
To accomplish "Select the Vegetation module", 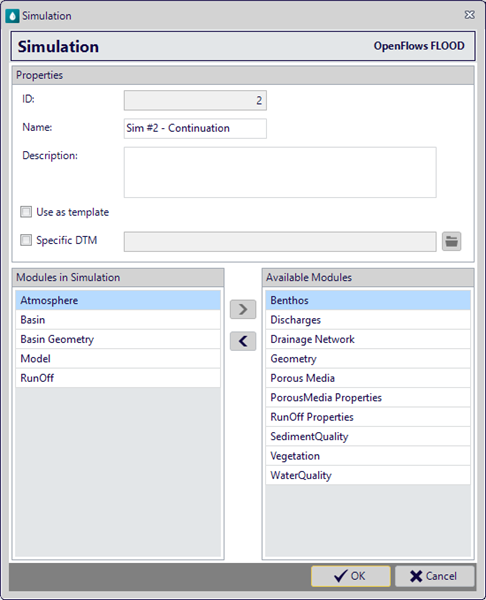I will coord(368,456).
